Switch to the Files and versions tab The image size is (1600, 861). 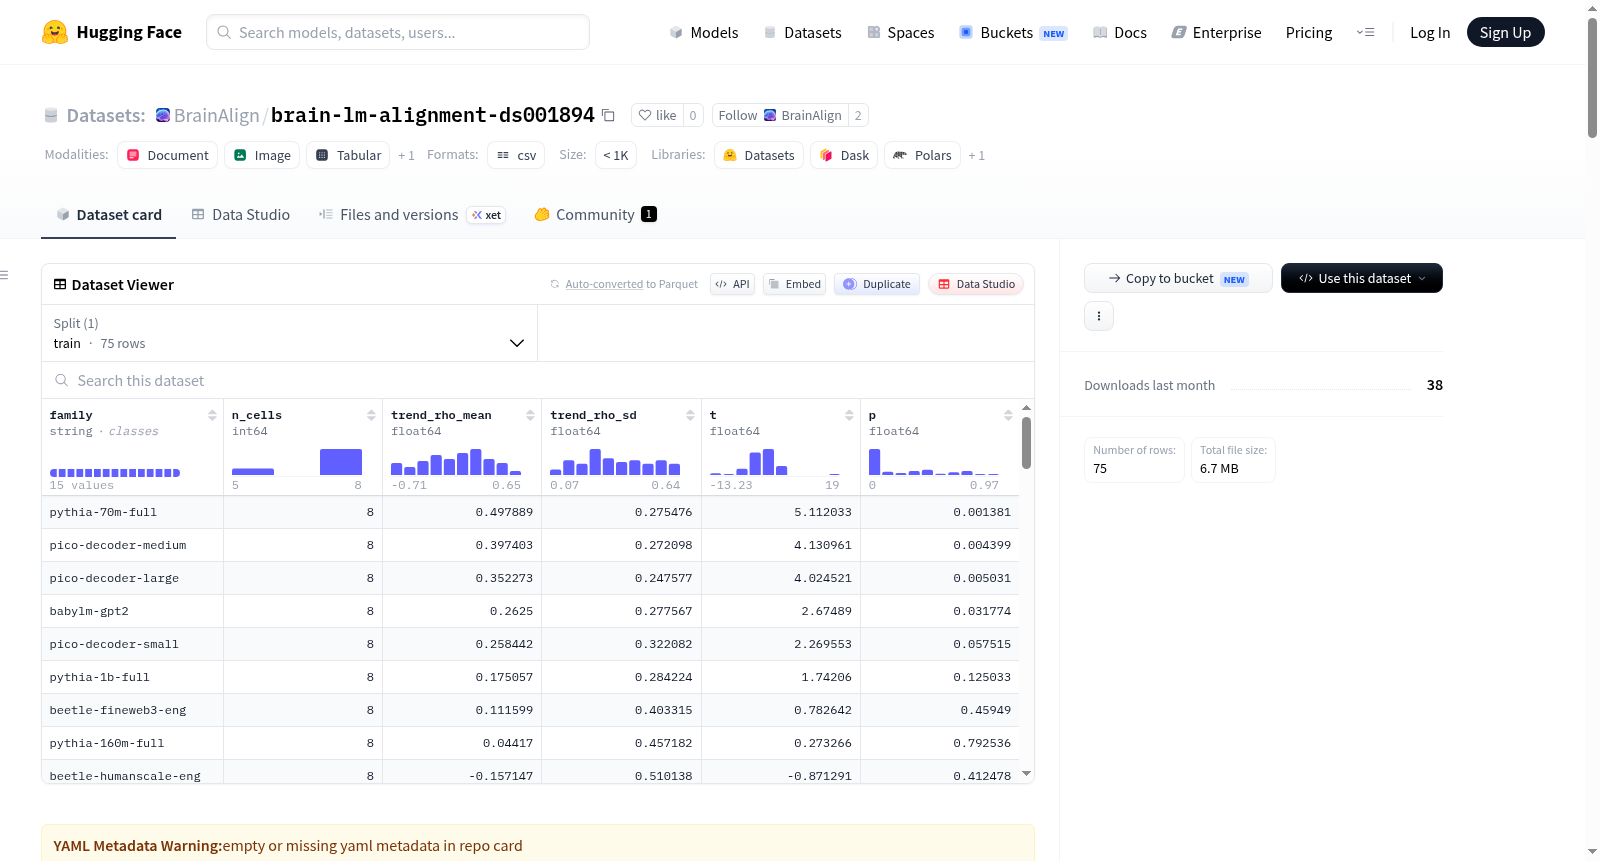[x=411, y=215]
